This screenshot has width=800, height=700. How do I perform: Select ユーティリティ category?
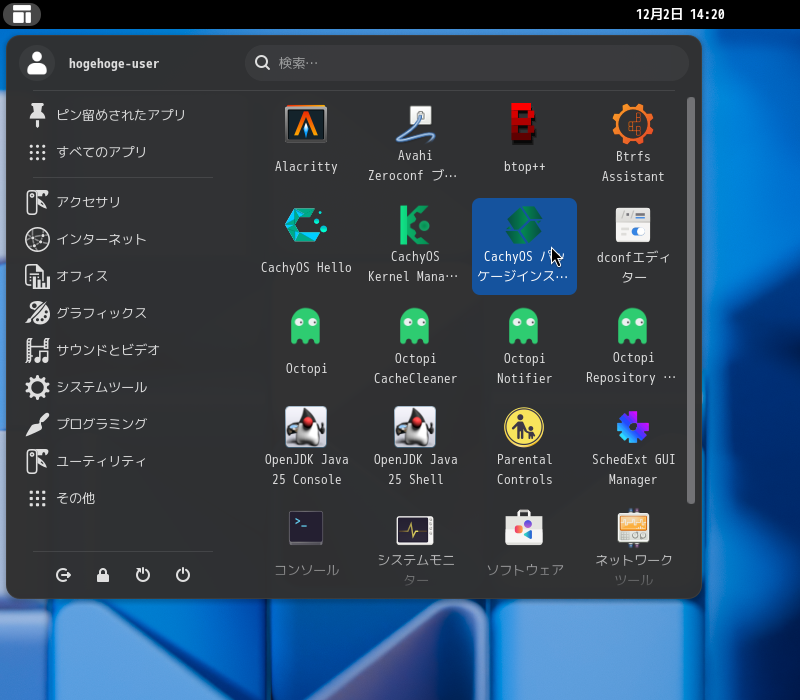(119, 461)
